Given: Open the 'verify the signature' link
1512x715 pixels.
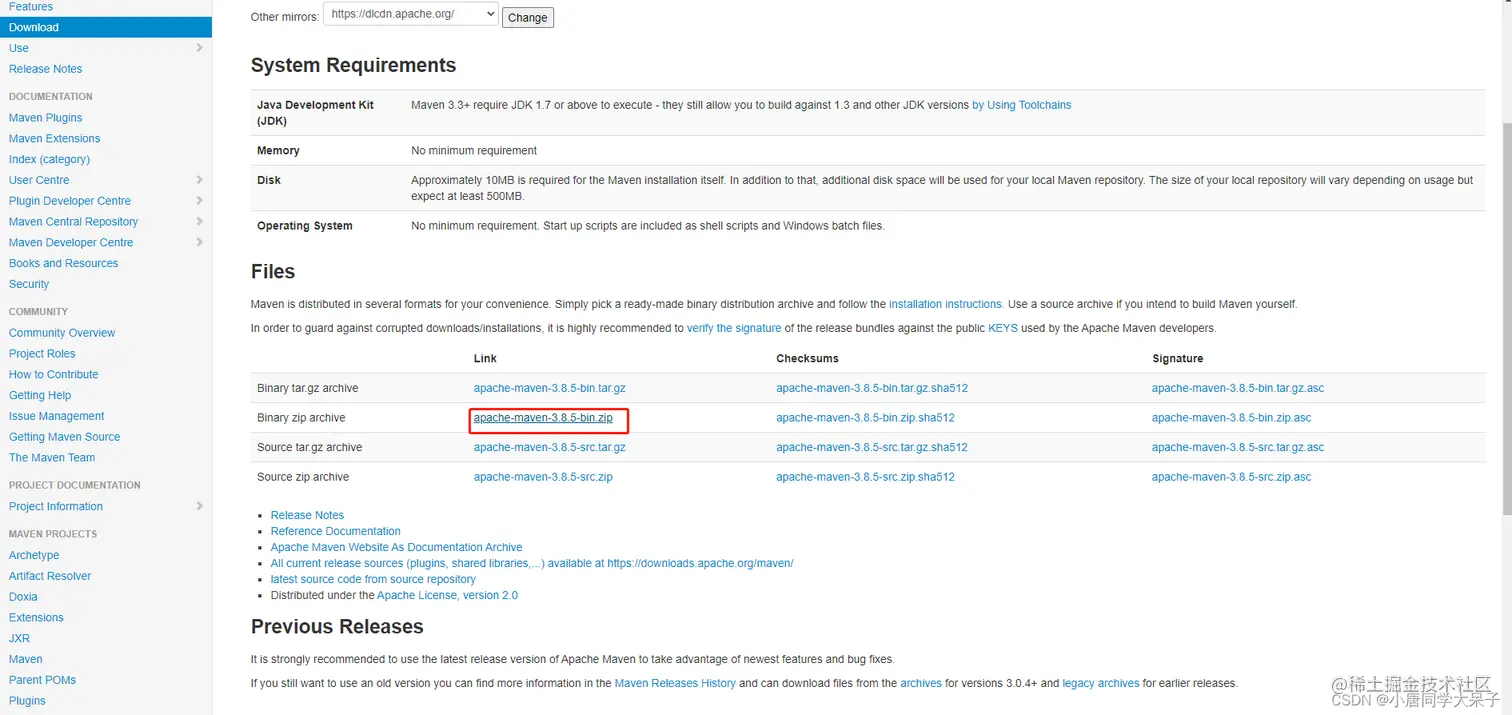Looking at the screenshot, I should coord(734,328).
